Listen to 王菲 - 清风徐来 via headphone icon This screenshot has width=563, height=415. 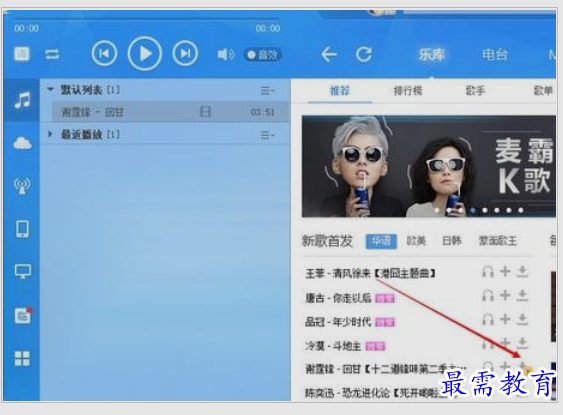[488, 272]
